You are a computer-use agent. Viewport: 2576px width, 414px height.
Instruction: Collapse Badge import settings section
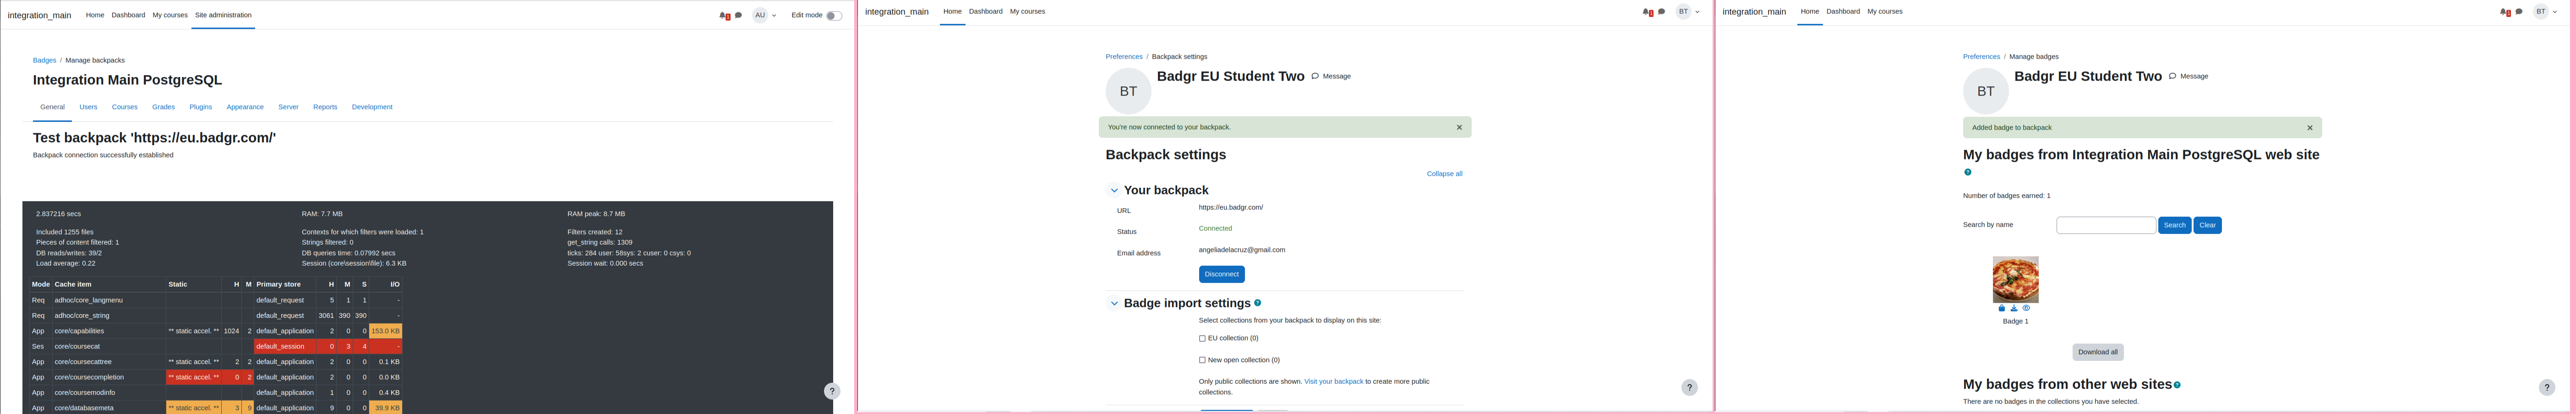(1114, 303)
